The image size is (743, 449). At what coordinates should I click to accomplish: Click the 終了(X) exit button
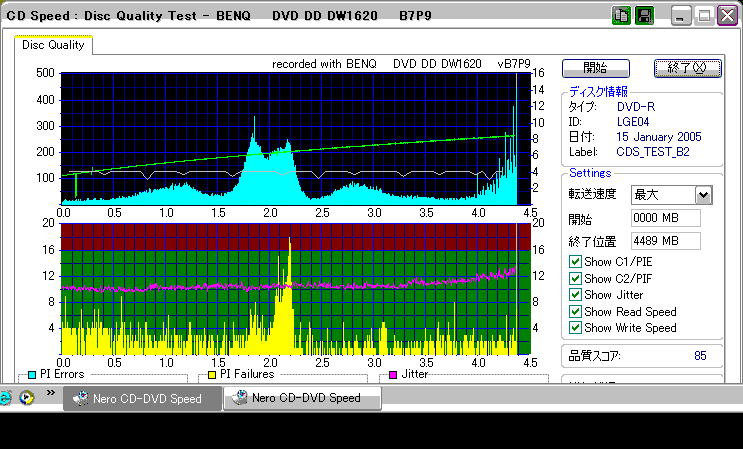[688, 68]
